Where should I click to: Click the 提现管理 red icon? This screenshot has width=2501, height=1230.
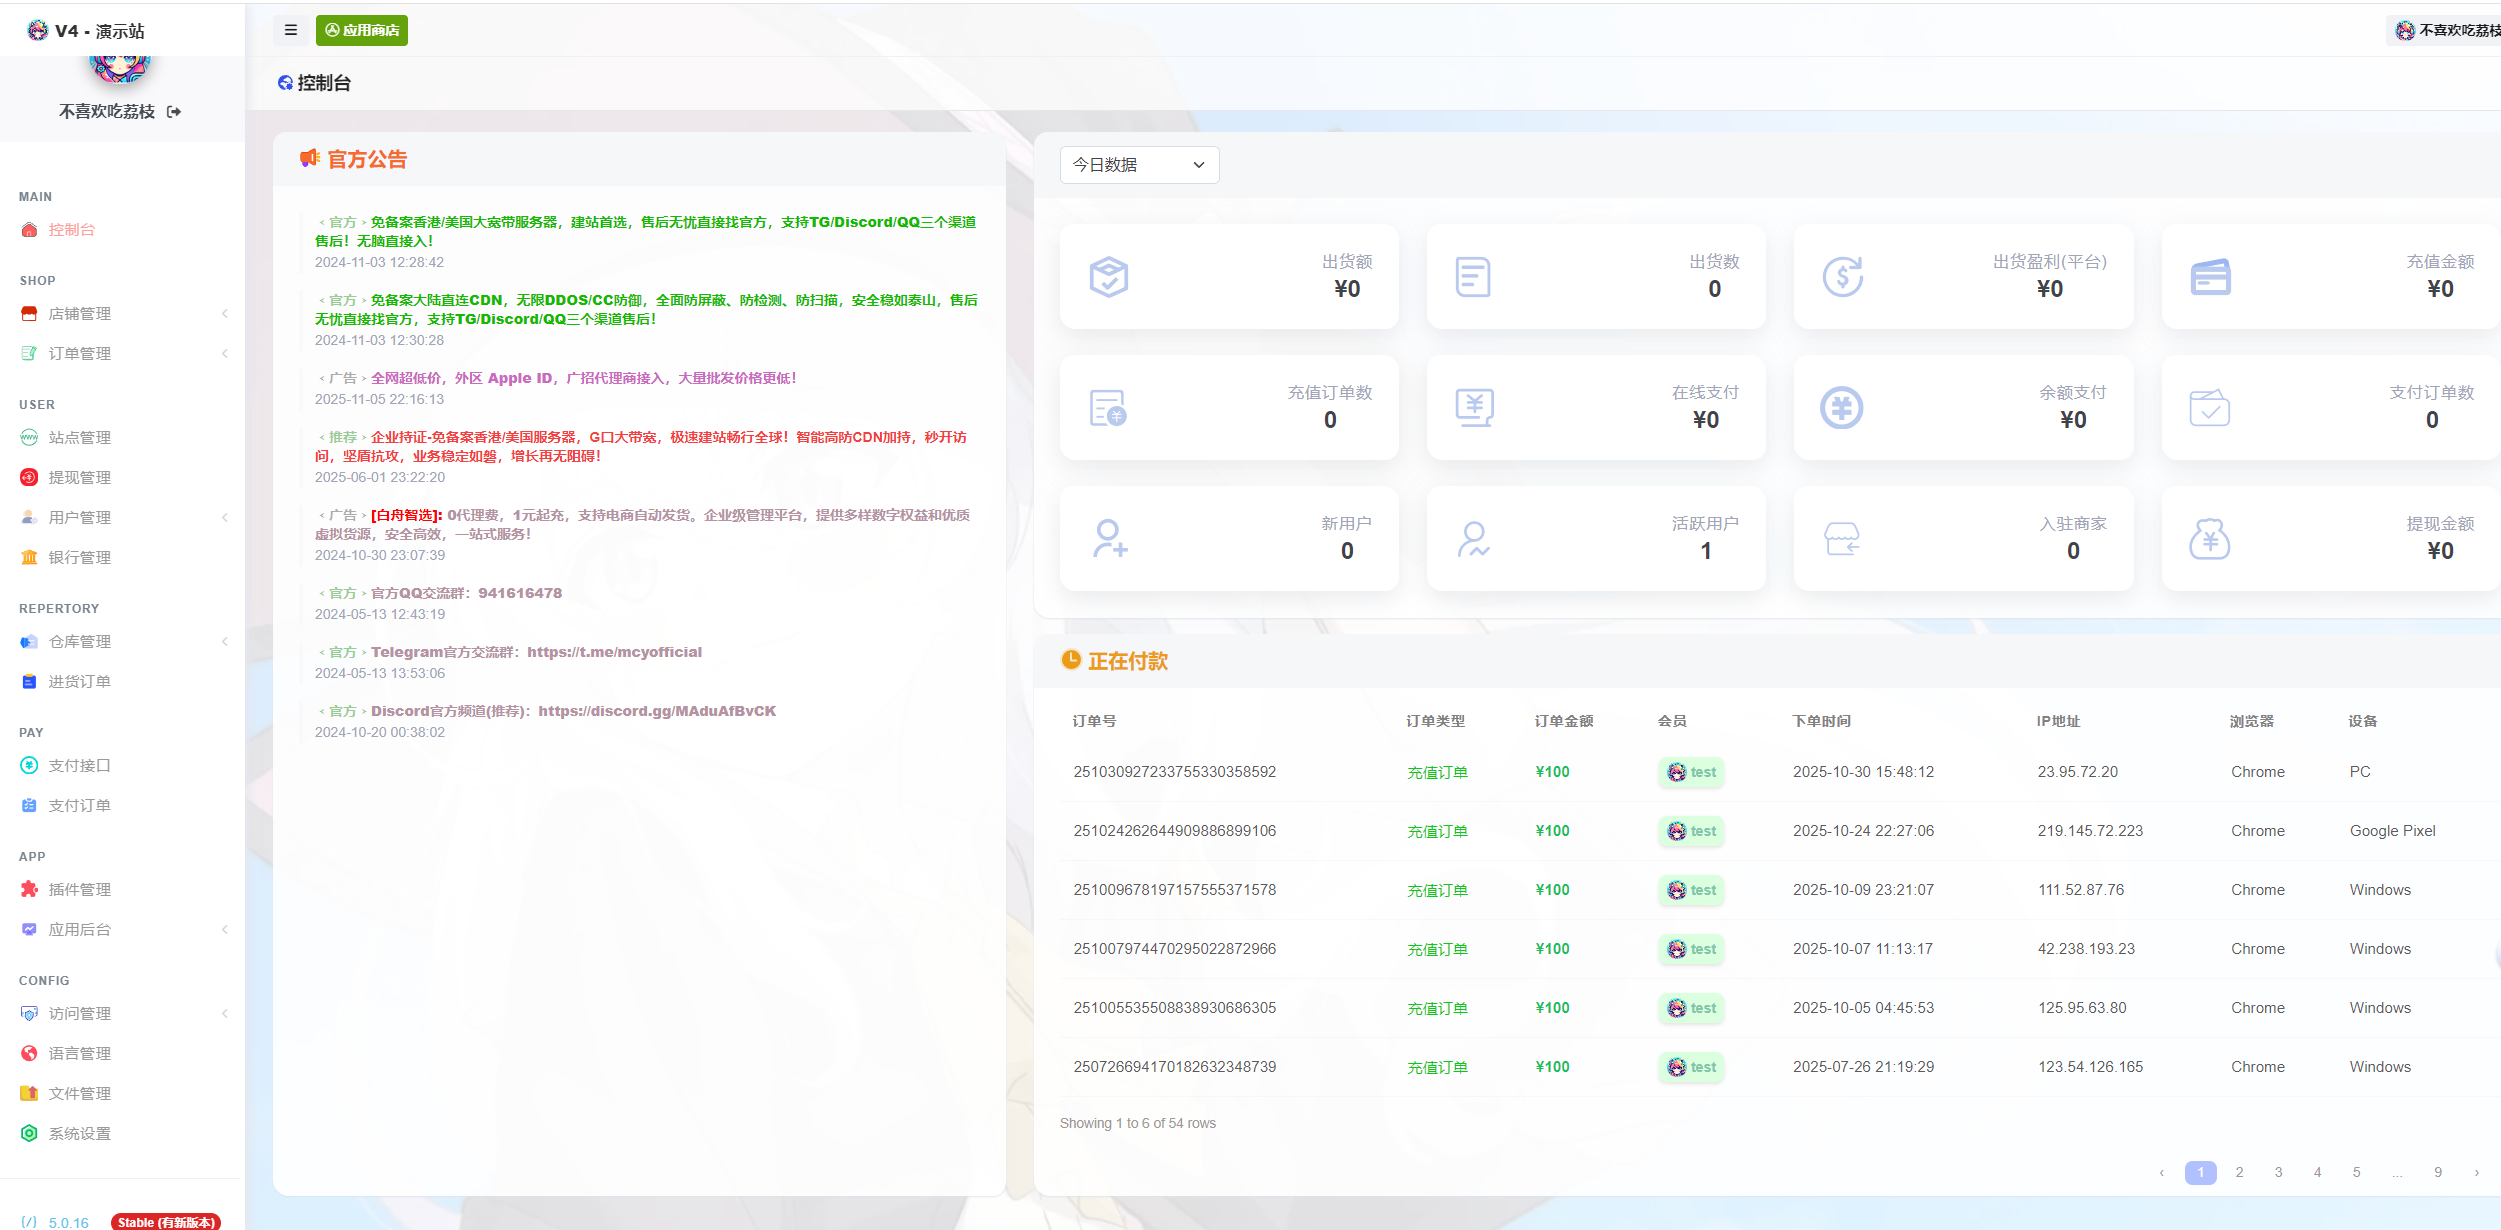click(29, 477)
